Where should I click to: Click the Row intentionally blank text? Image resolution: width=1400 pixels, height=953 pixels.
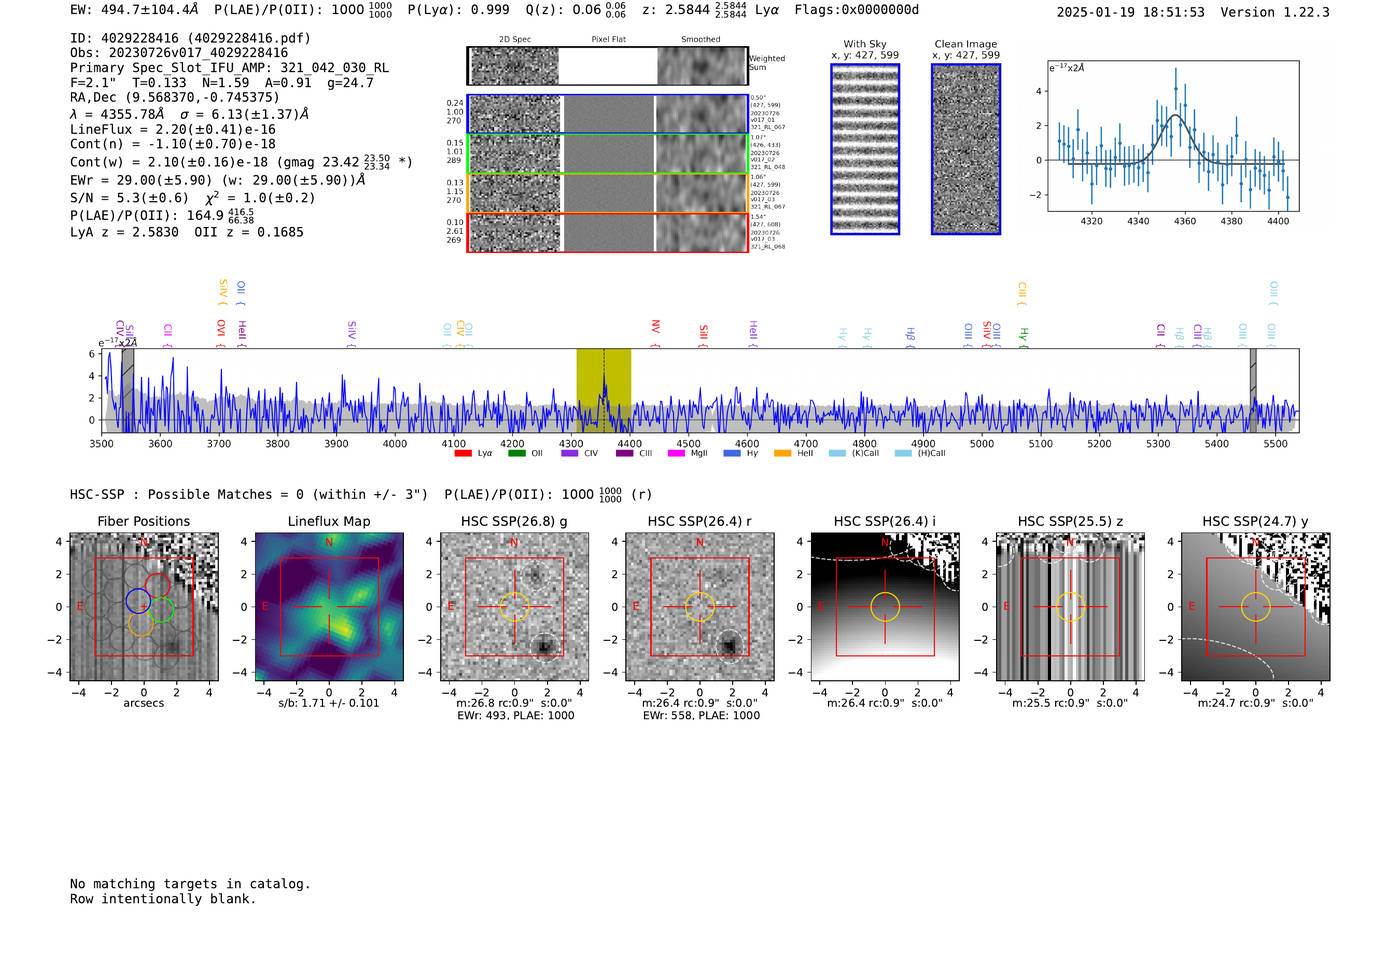tap(163, 899)
